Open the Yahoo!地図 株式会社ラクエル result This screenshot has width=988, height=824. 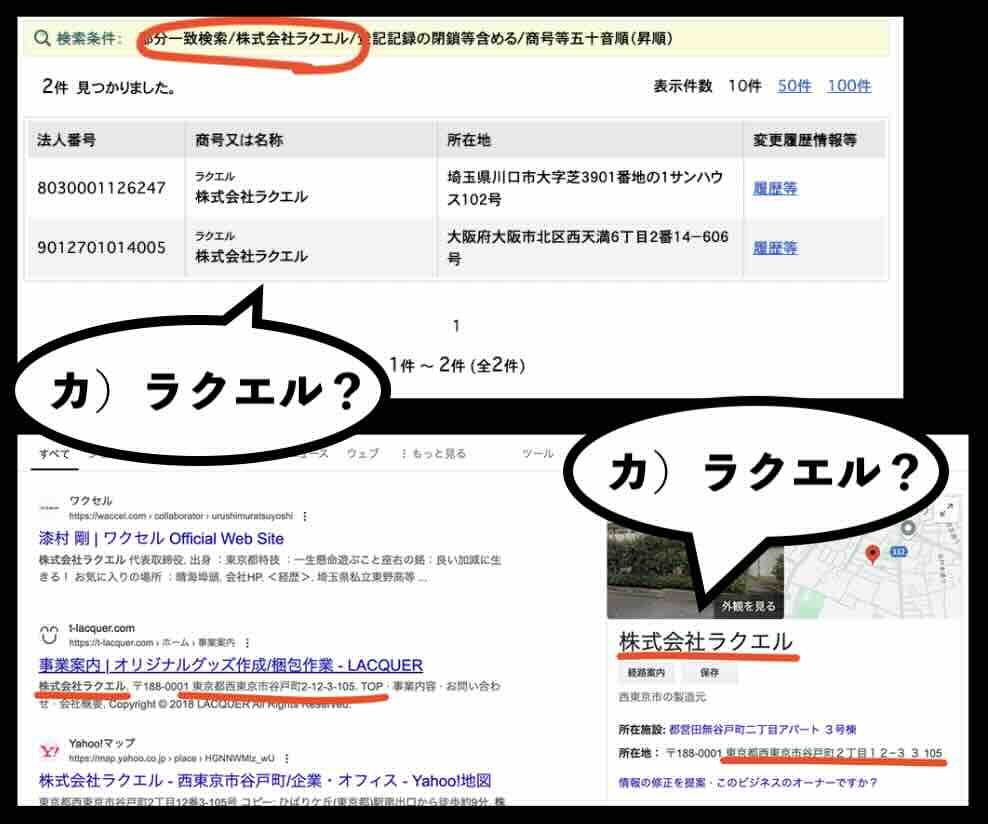265,781
